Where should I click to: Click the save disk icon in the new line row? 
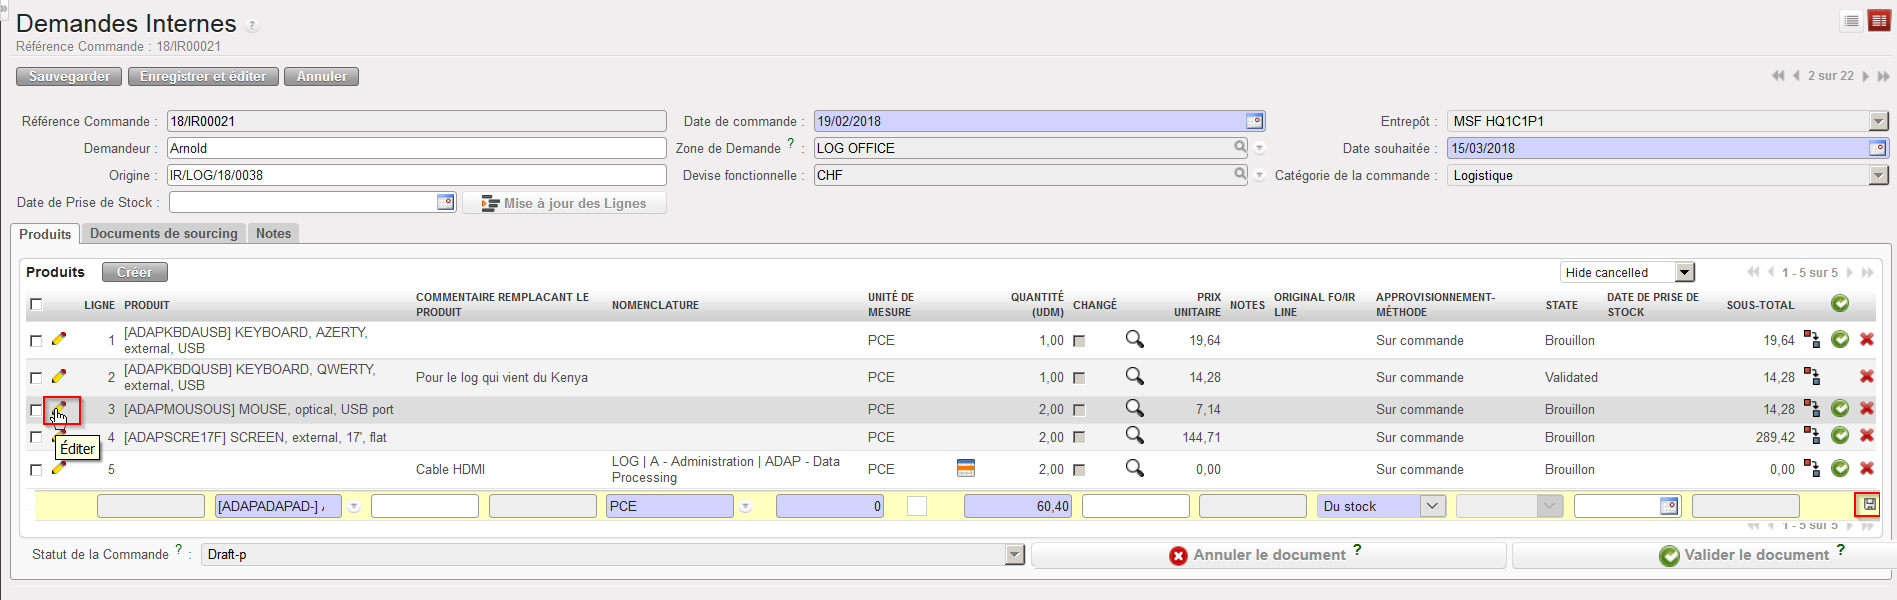pos(1869,505)
